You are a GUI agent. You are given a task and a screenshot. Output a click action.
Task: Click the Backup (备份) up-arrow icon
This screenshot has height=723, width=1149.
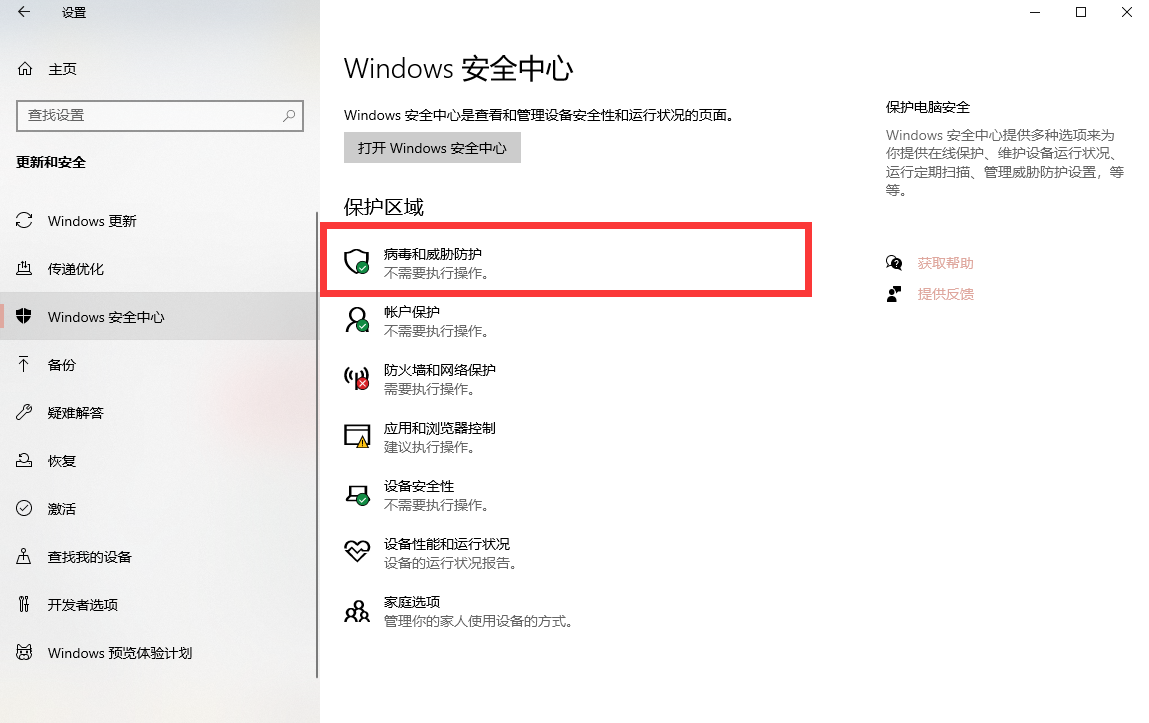(x=24, y=364)
